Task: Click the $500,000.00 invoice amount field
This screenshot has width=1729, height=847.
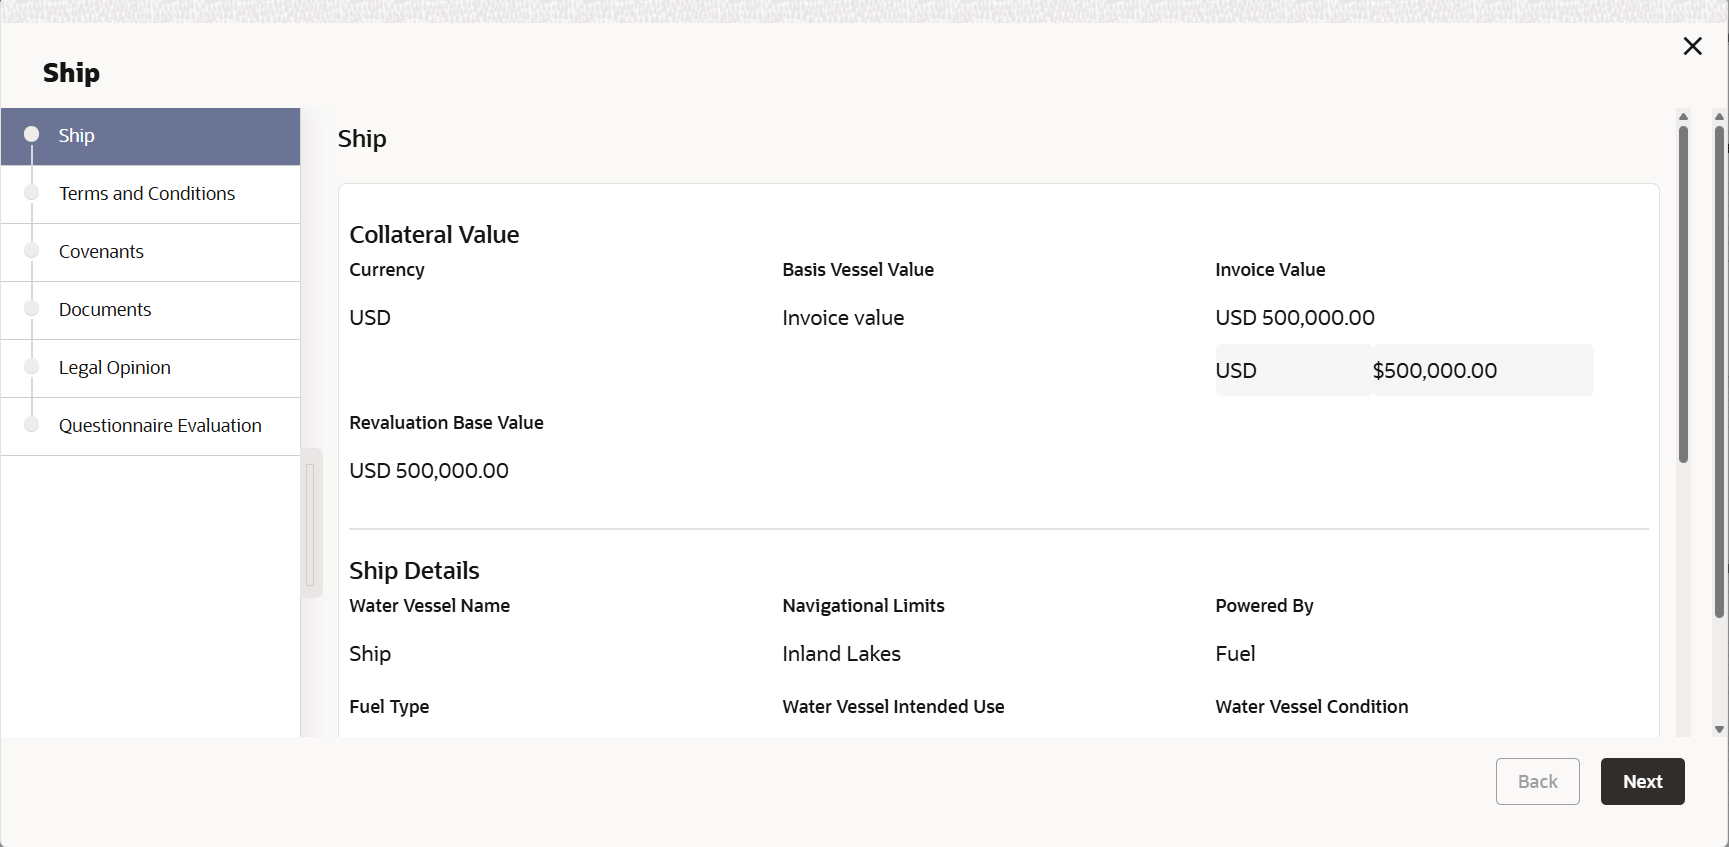Action: tap(1482, 371)
